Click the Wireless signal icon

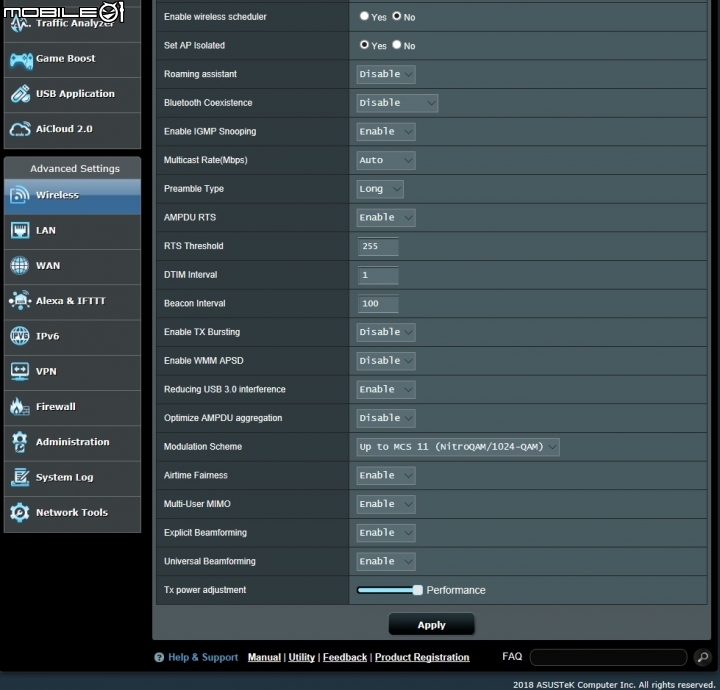click(x=20, y=195)
